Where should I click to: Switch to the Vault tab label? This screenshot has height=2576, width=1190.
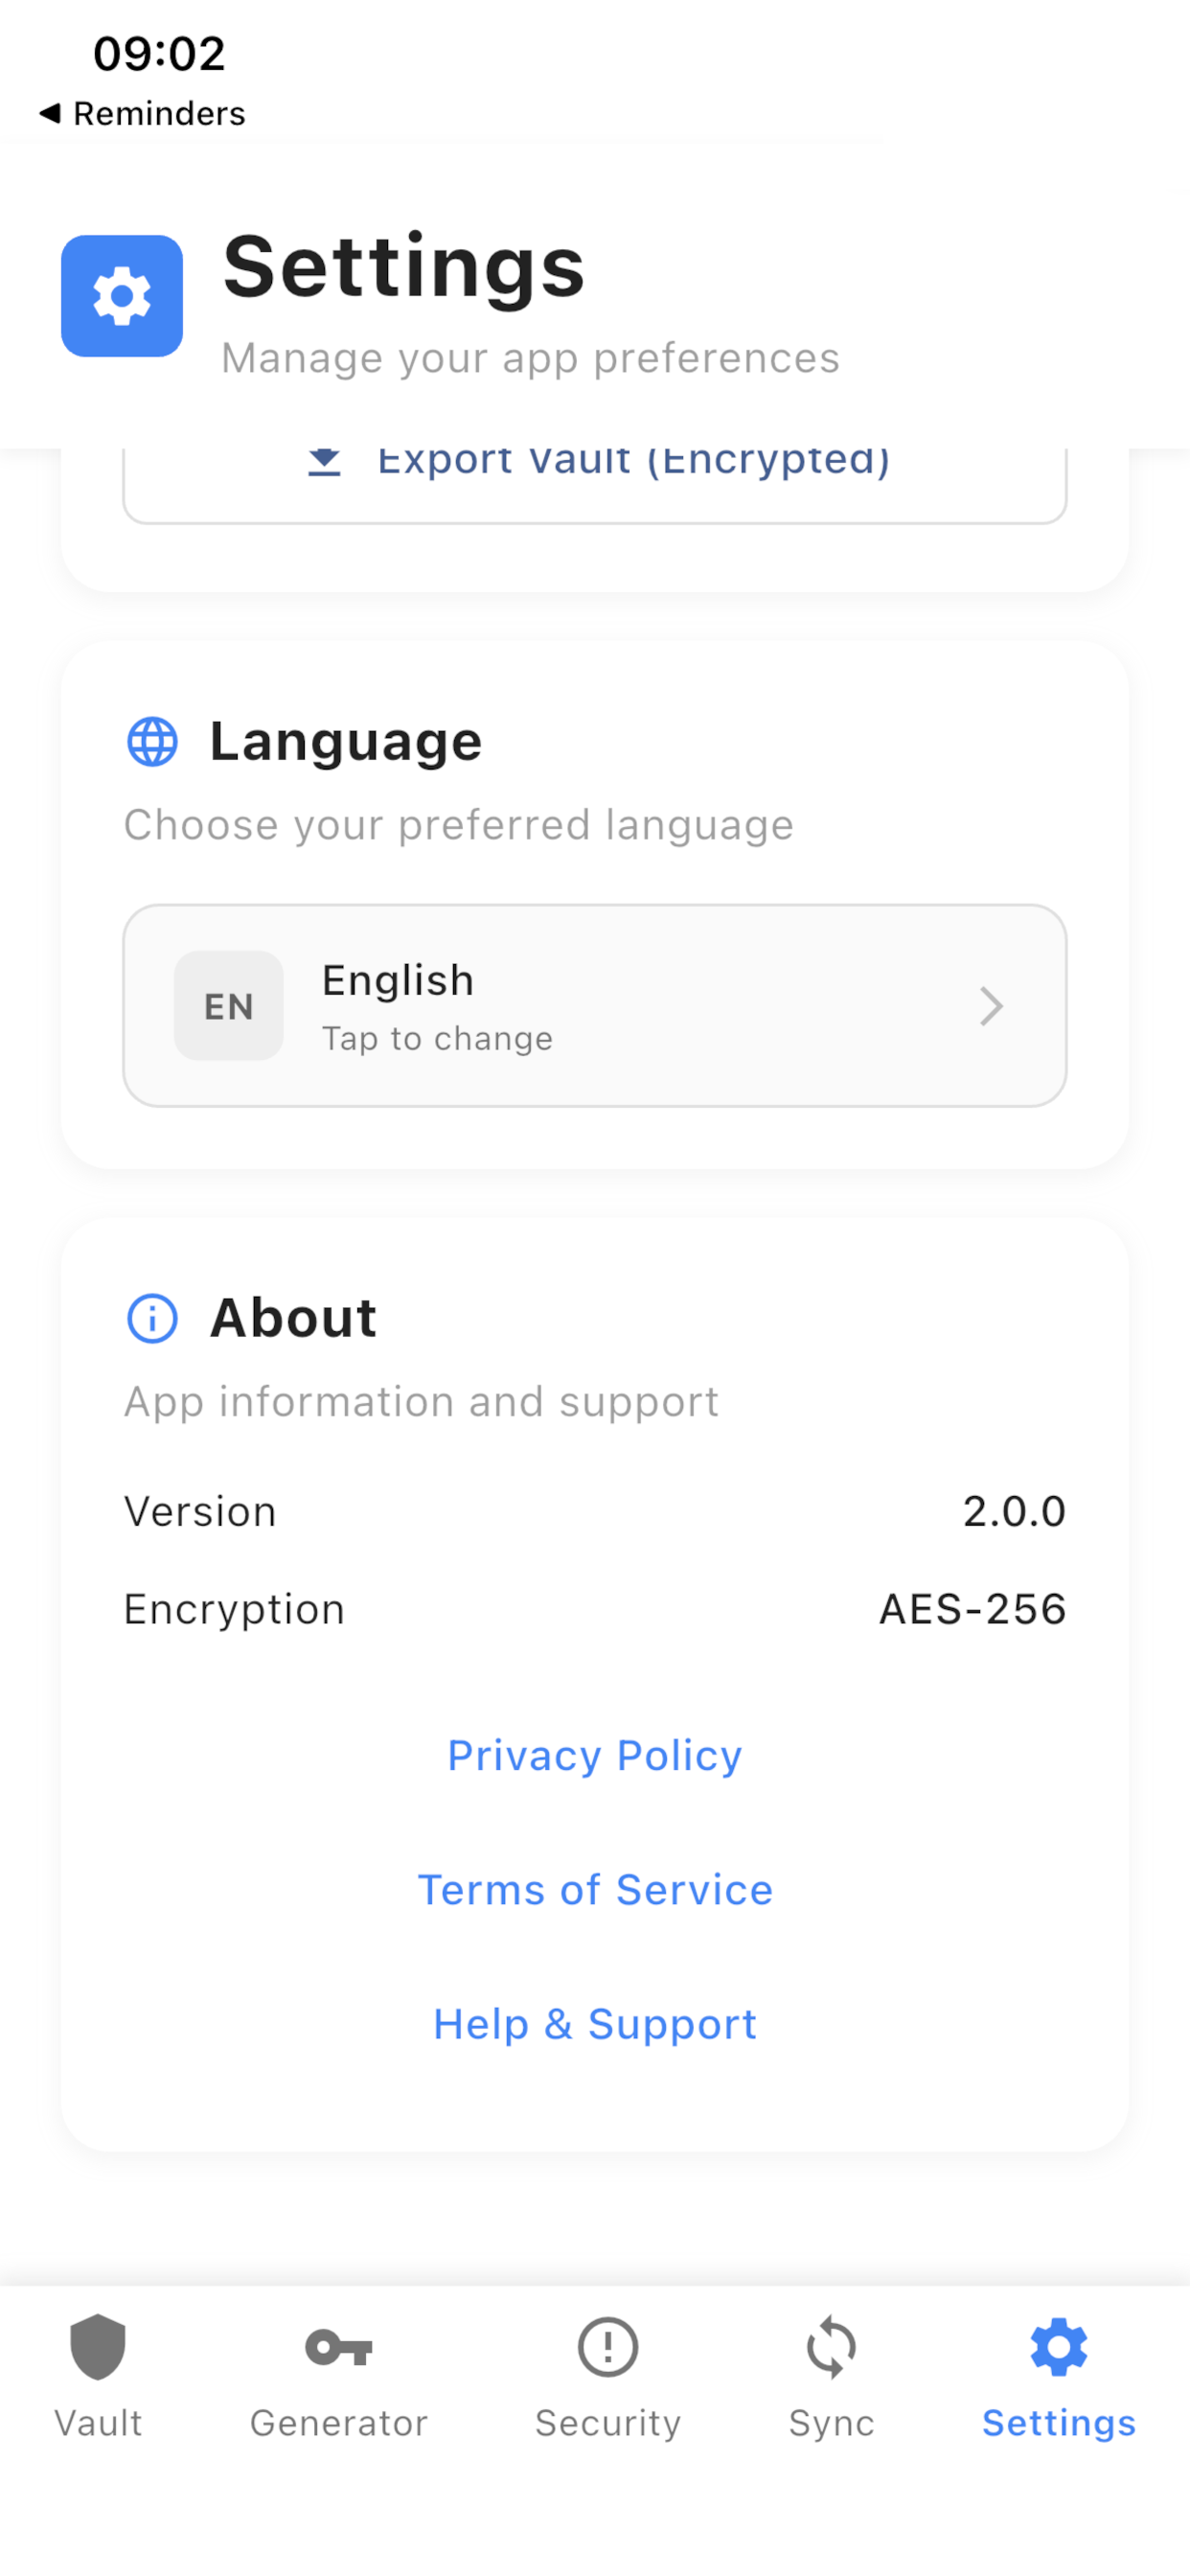98,2423
